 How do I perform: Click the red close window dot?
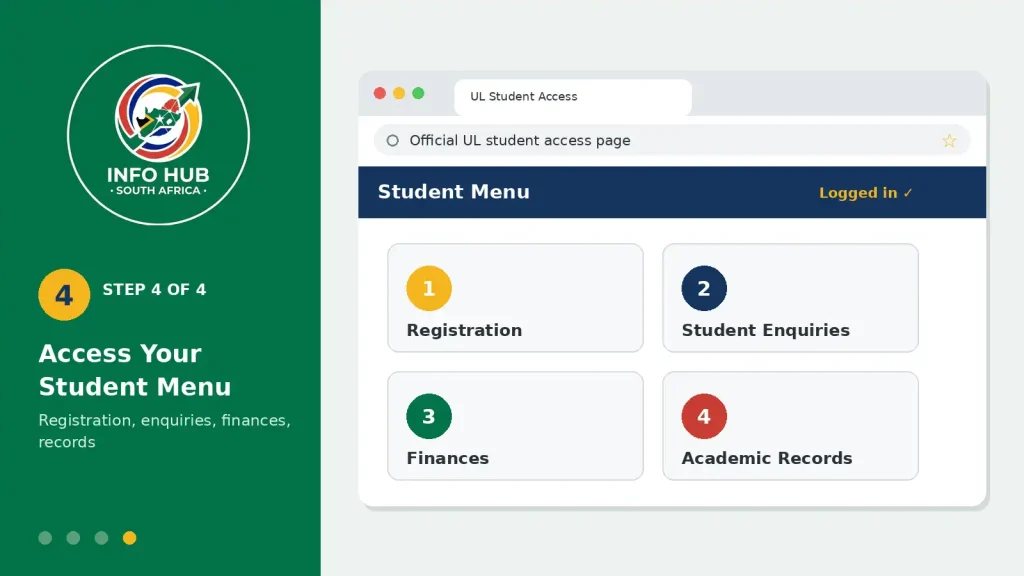click(x=380, y=93)
